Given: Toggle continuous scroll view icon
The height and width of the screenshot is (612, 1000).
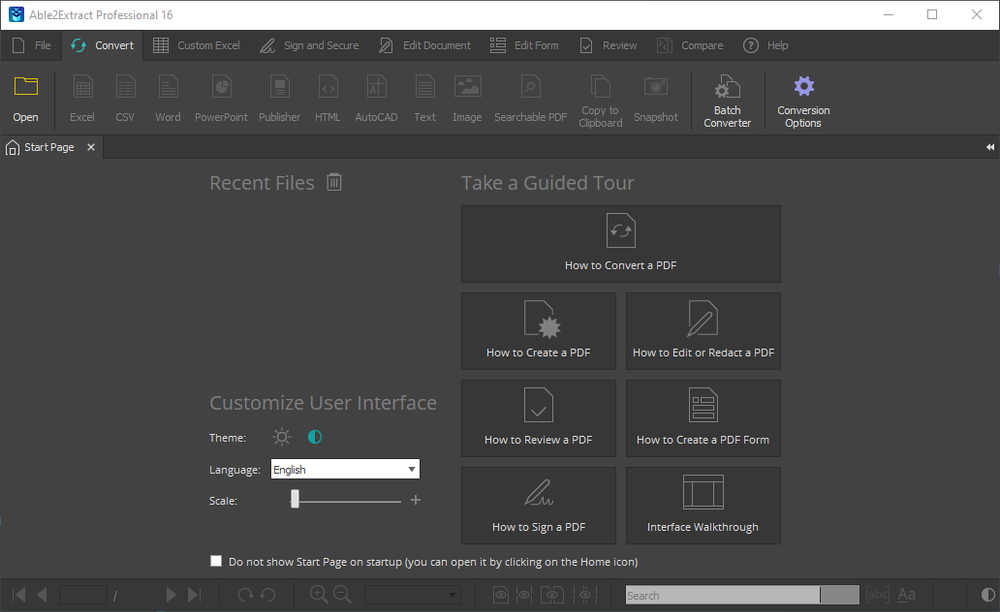Looking at the screenshot, I should [x=585, y=595].
